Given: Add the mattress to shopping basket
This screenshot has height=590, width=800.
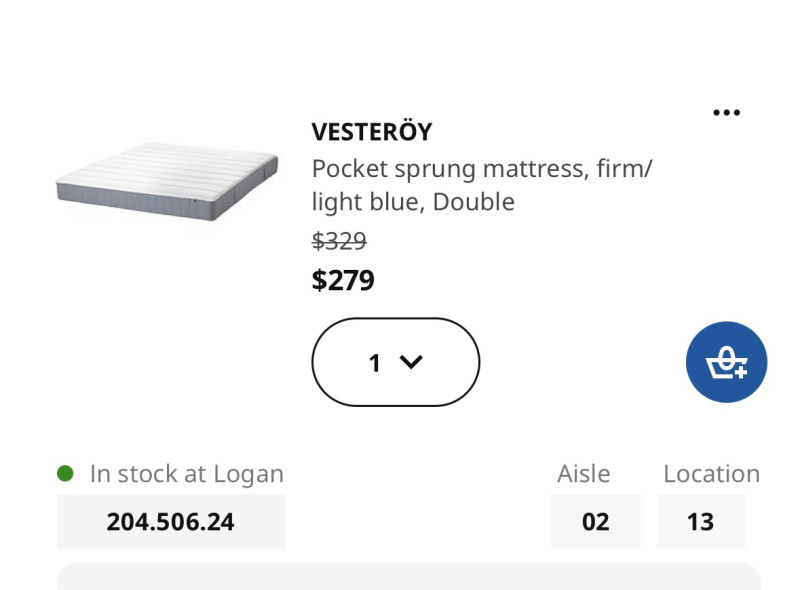Looking at the screenshot, I should (726, 362).
